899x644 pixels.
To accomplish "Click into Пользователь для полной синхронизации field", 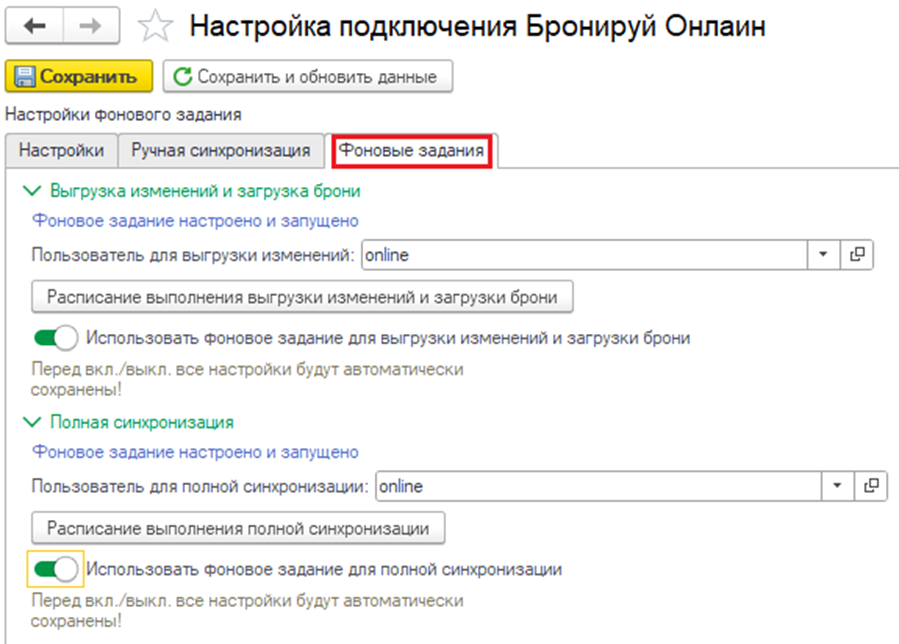I will pyautogui.click(x=599, y=486).
